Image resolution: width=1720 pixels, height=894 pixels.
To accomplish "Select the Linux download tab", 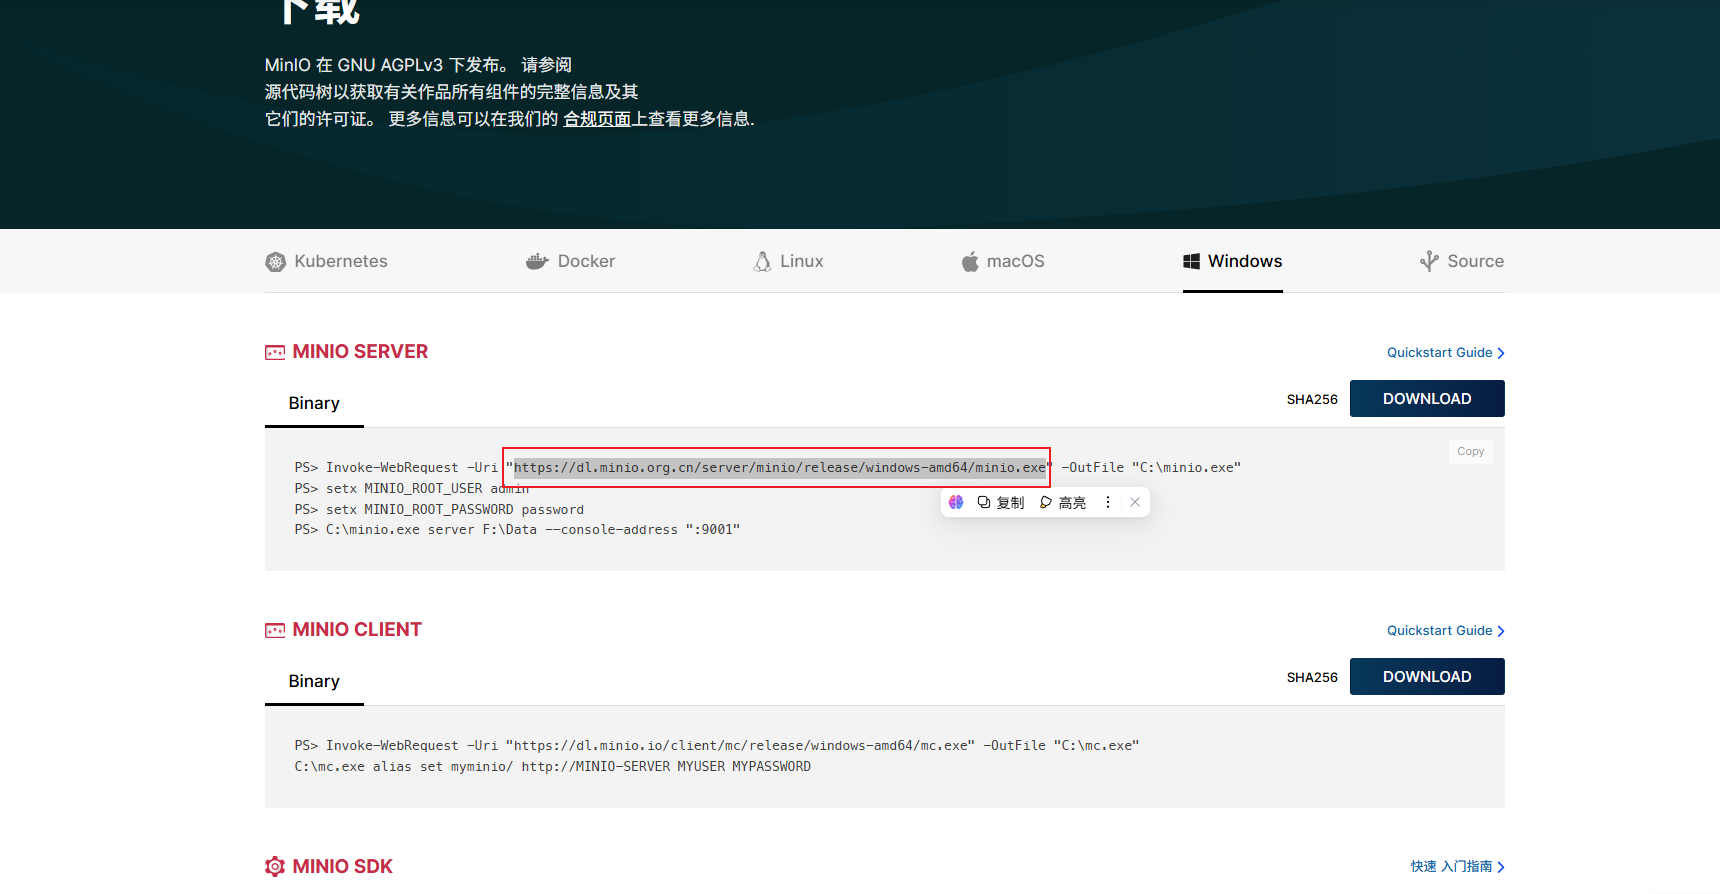I will [788, 261].
